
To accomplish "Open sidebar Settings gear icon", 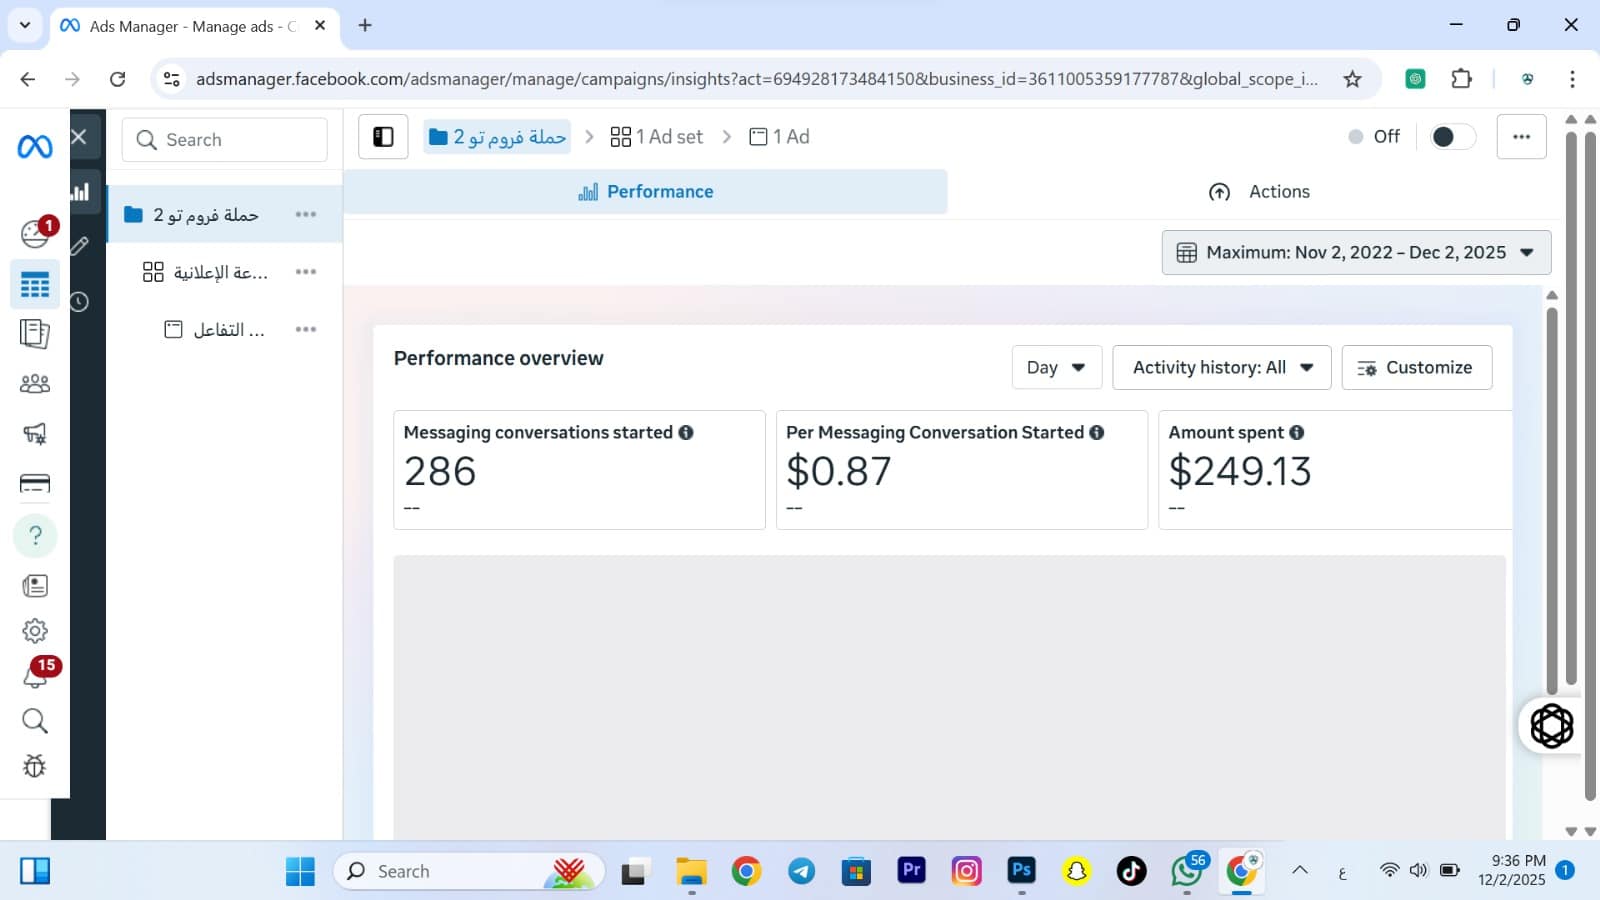I will pos(35,631).
